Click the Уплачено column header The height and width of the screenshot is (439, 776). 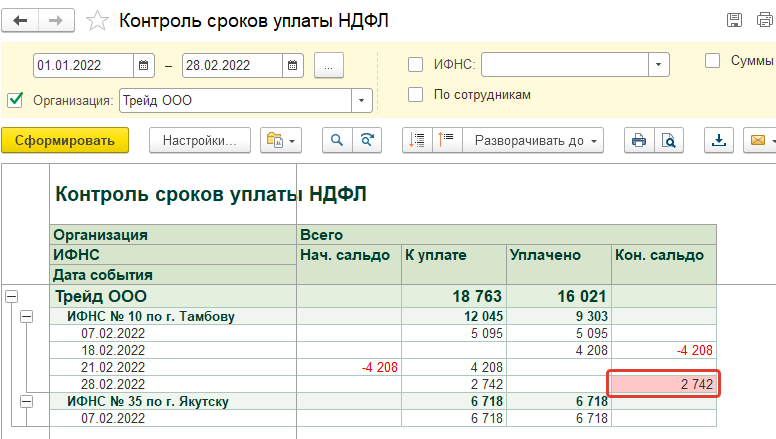[x=559, y=264]
